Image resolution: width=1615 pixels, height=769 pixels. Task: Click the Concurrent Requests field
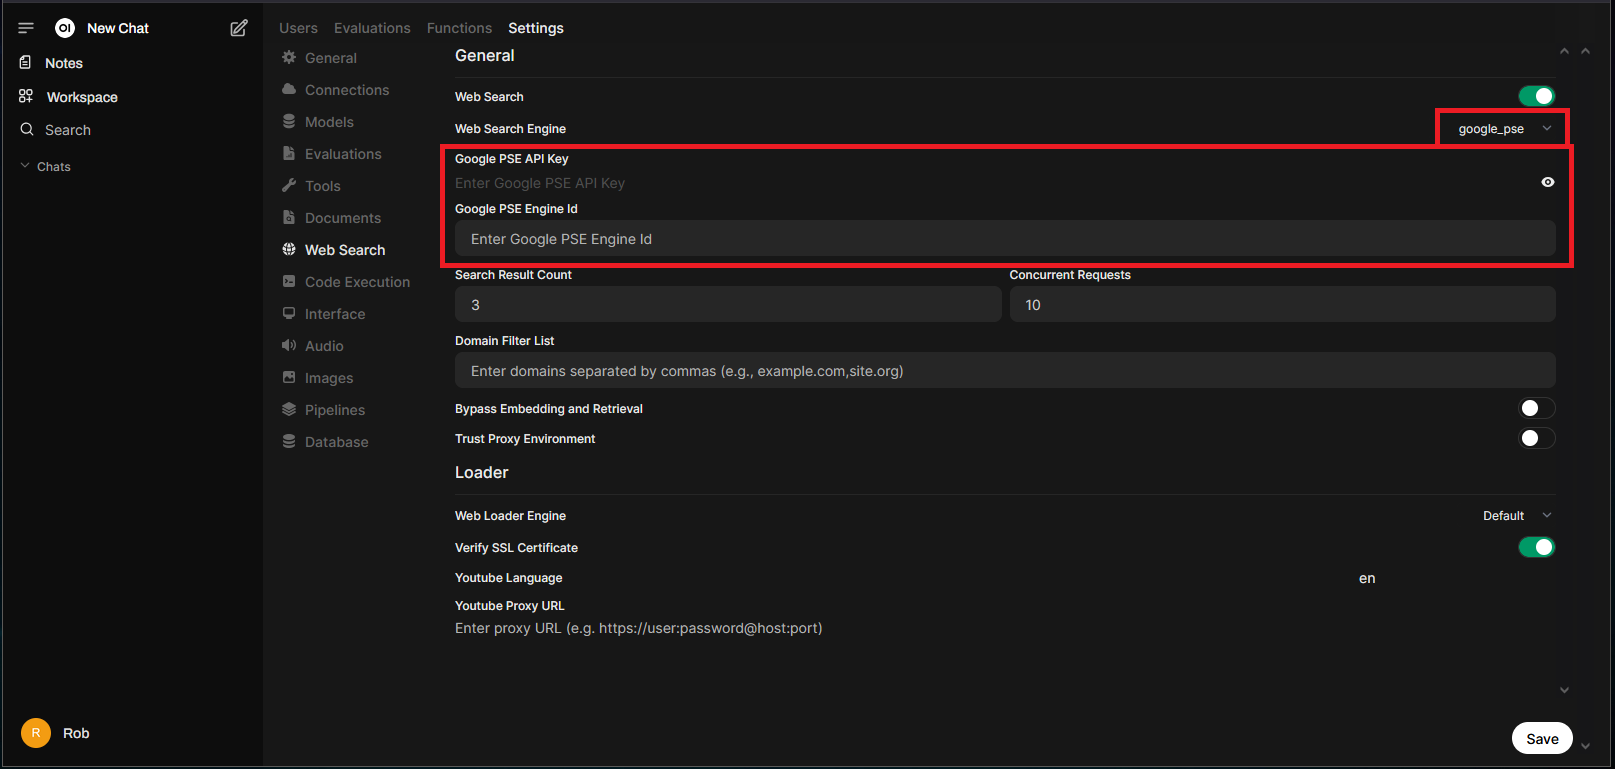point(1282,305)
